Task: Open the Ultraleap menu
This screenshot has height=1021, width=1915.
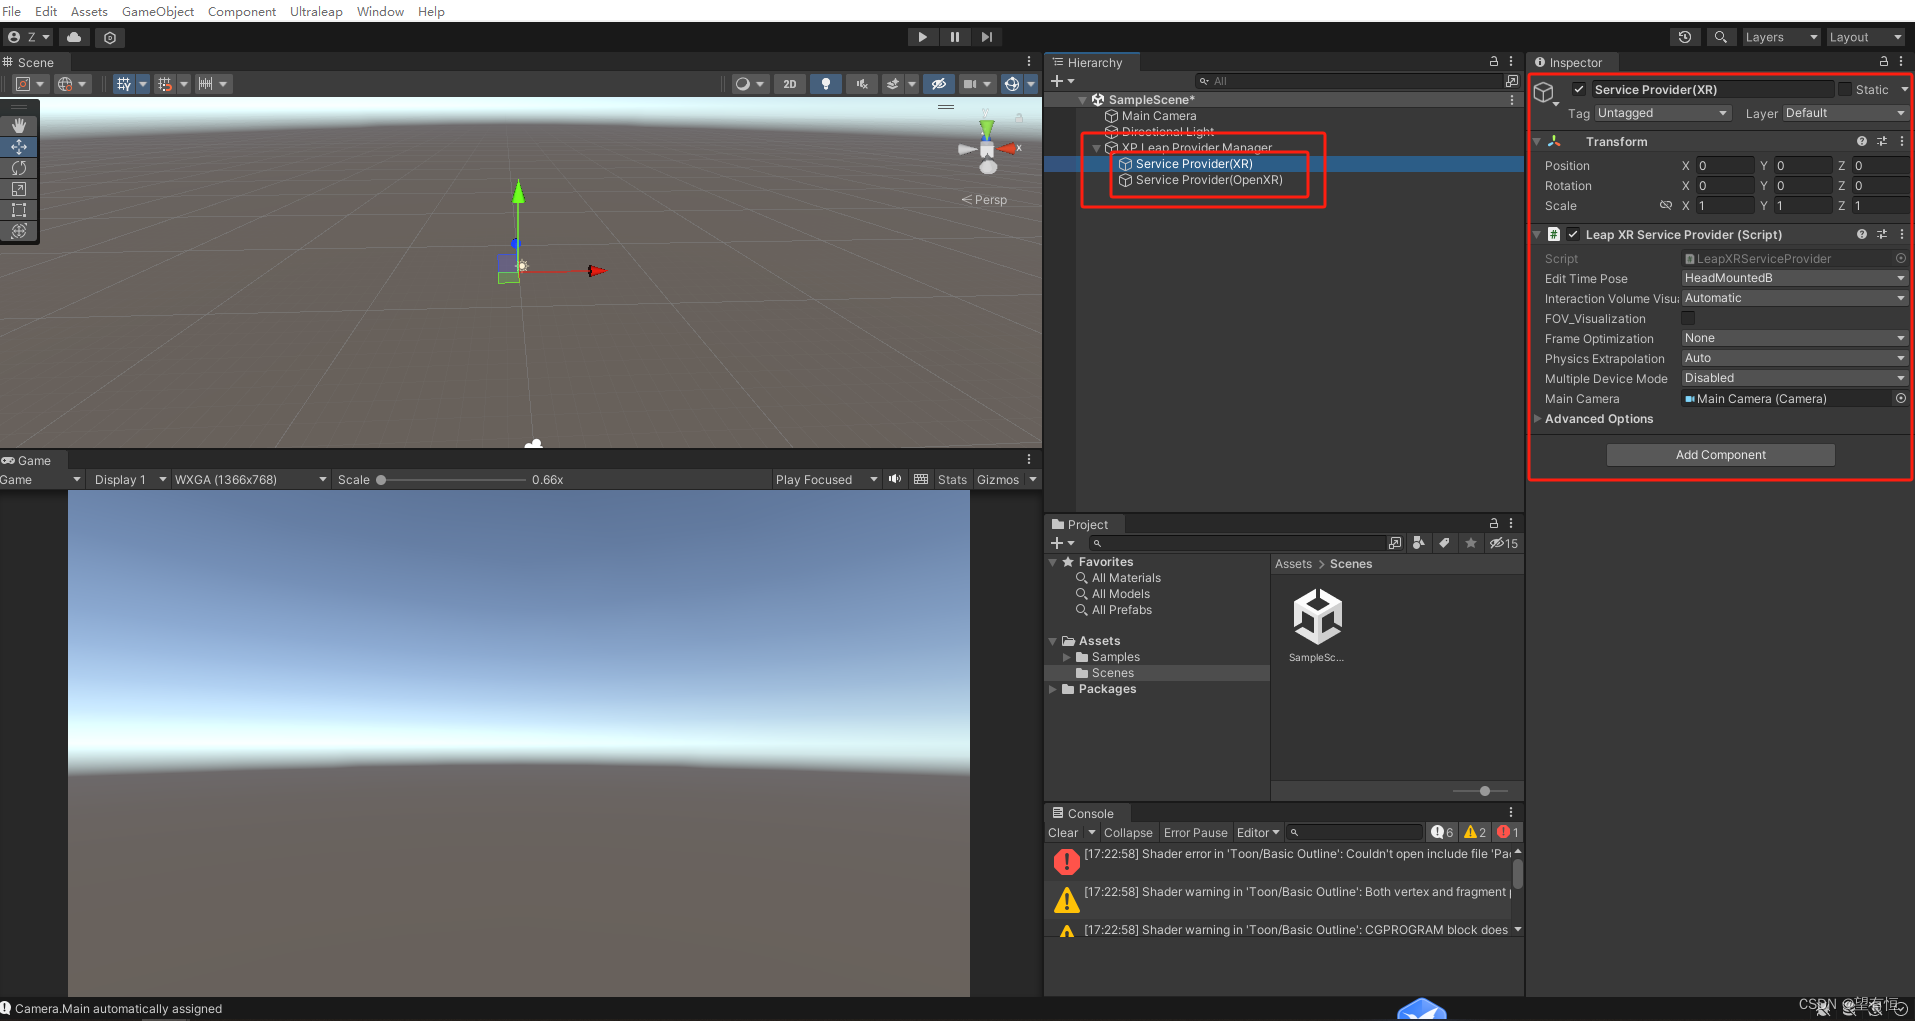Action: [x=316, y=11]
